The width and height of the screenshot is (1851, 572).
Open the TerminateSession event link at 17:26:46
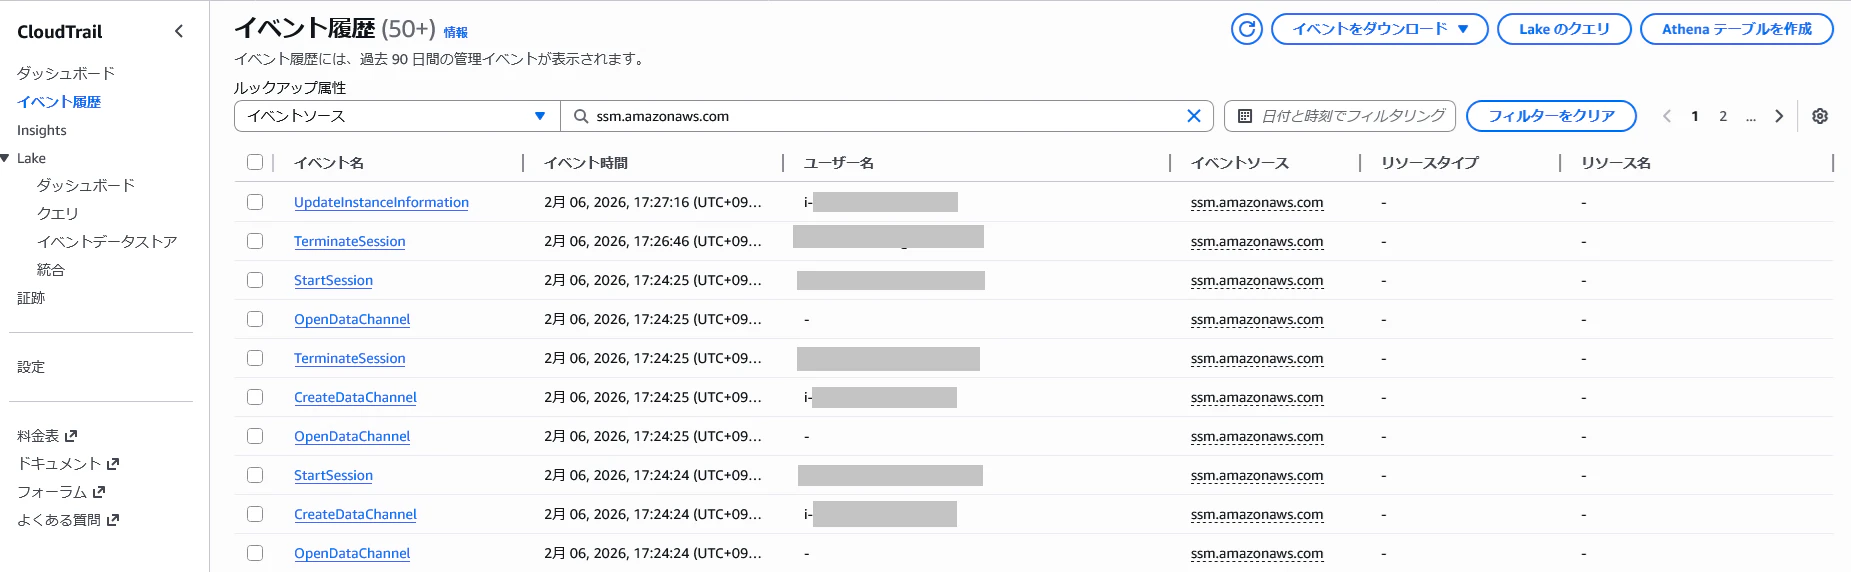(x=350, y=241)
